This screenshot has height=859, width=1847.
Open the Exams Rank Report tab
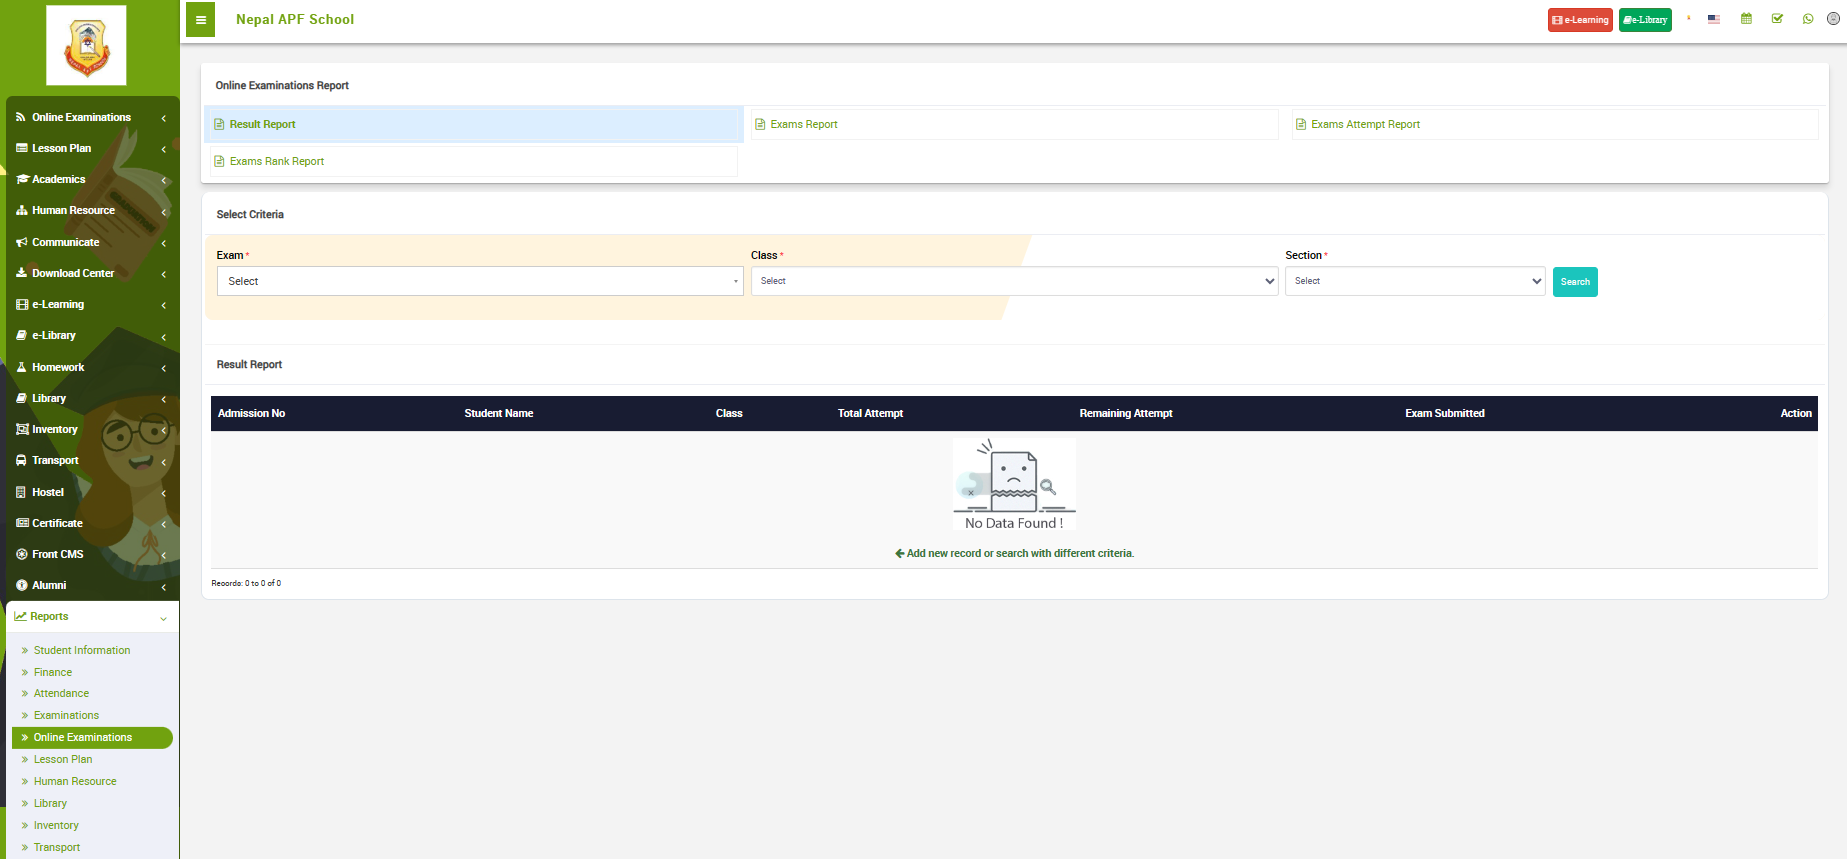click(x=277, y=162)
